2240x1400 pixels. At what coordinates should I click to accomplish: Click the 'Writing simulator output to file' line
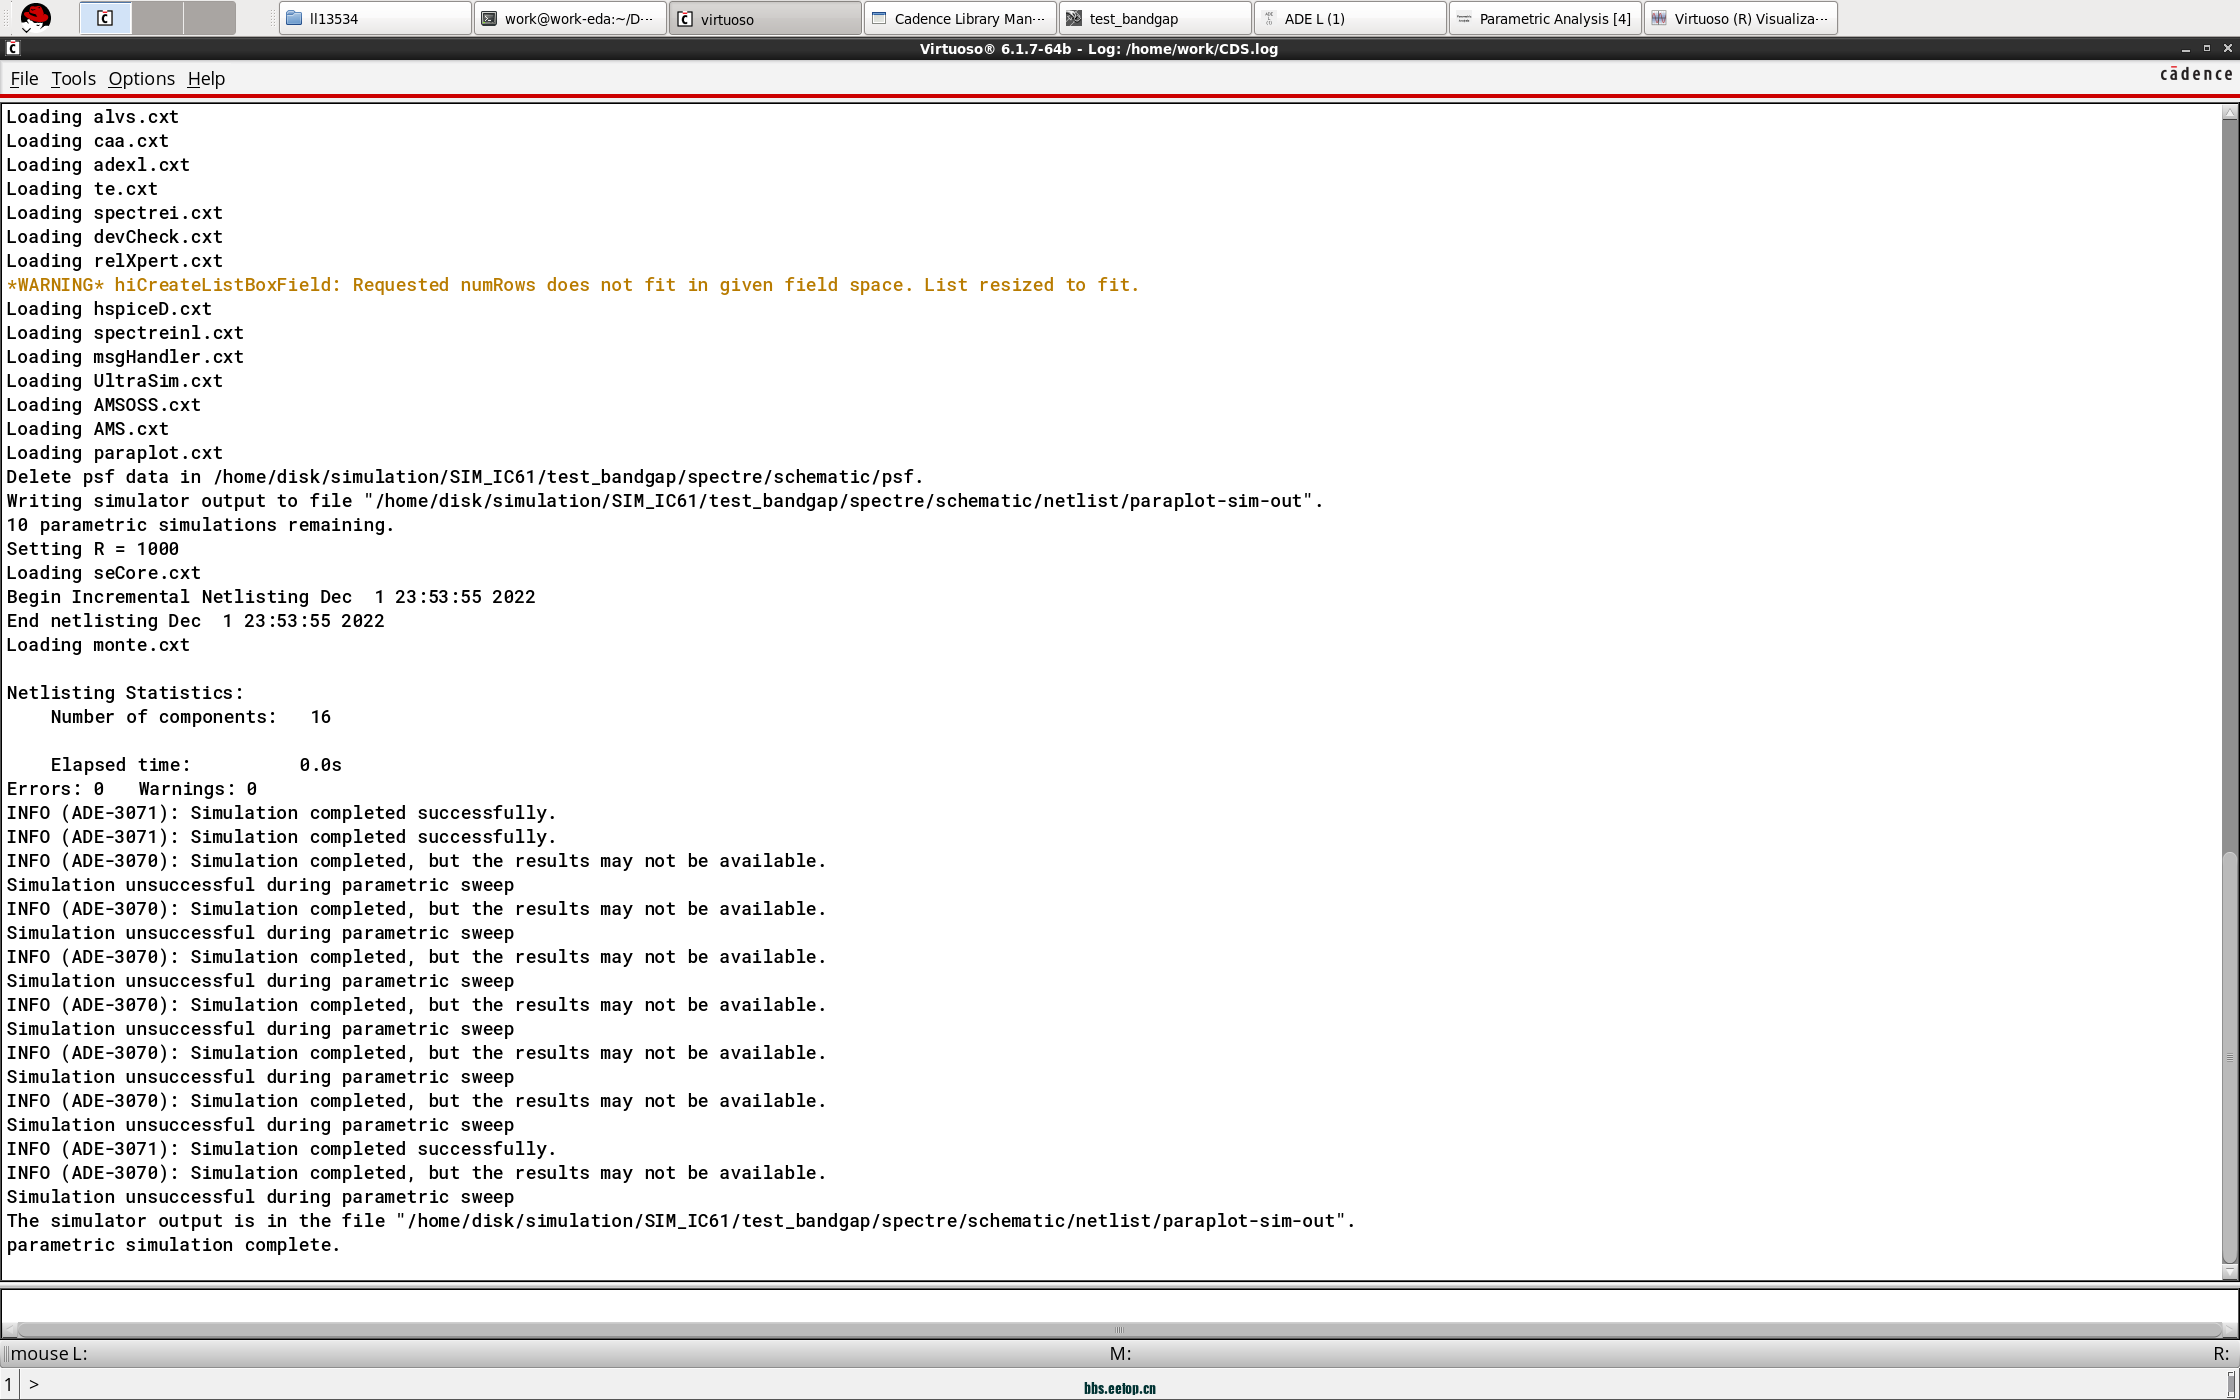tap(665, 501)
